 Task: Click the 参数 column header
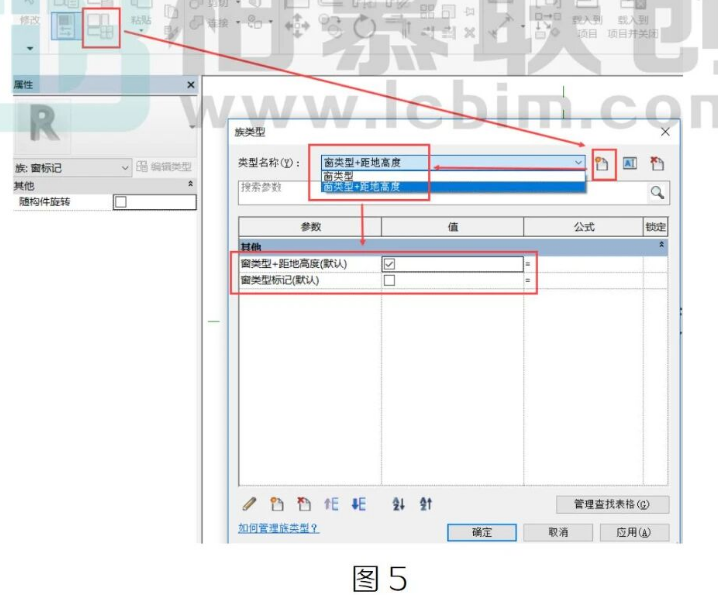(x=310, y=227)
